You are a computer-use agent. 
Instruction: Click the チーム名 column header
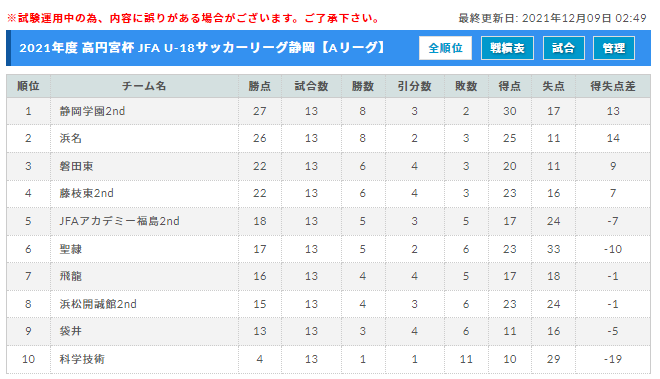[x=144, y=86]
